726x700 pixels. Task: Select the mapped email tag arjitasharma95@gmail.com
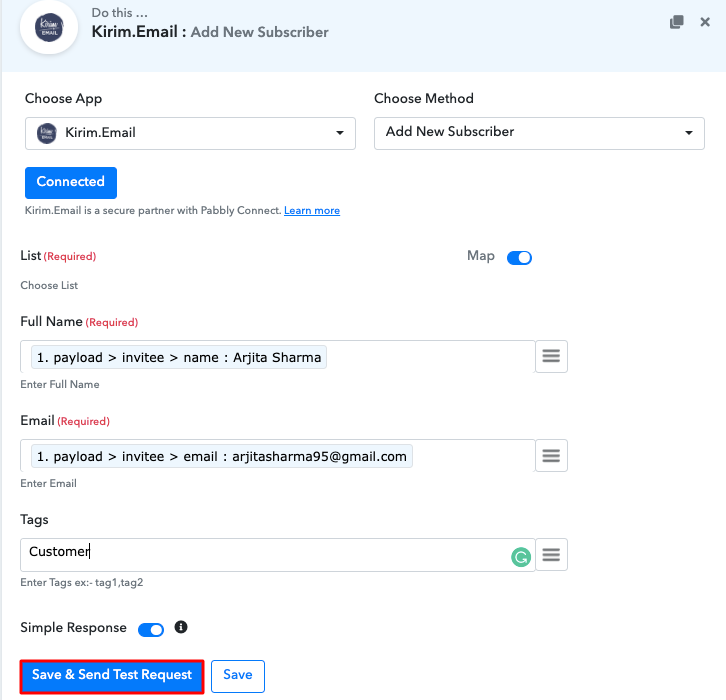[x=222, y=456]
